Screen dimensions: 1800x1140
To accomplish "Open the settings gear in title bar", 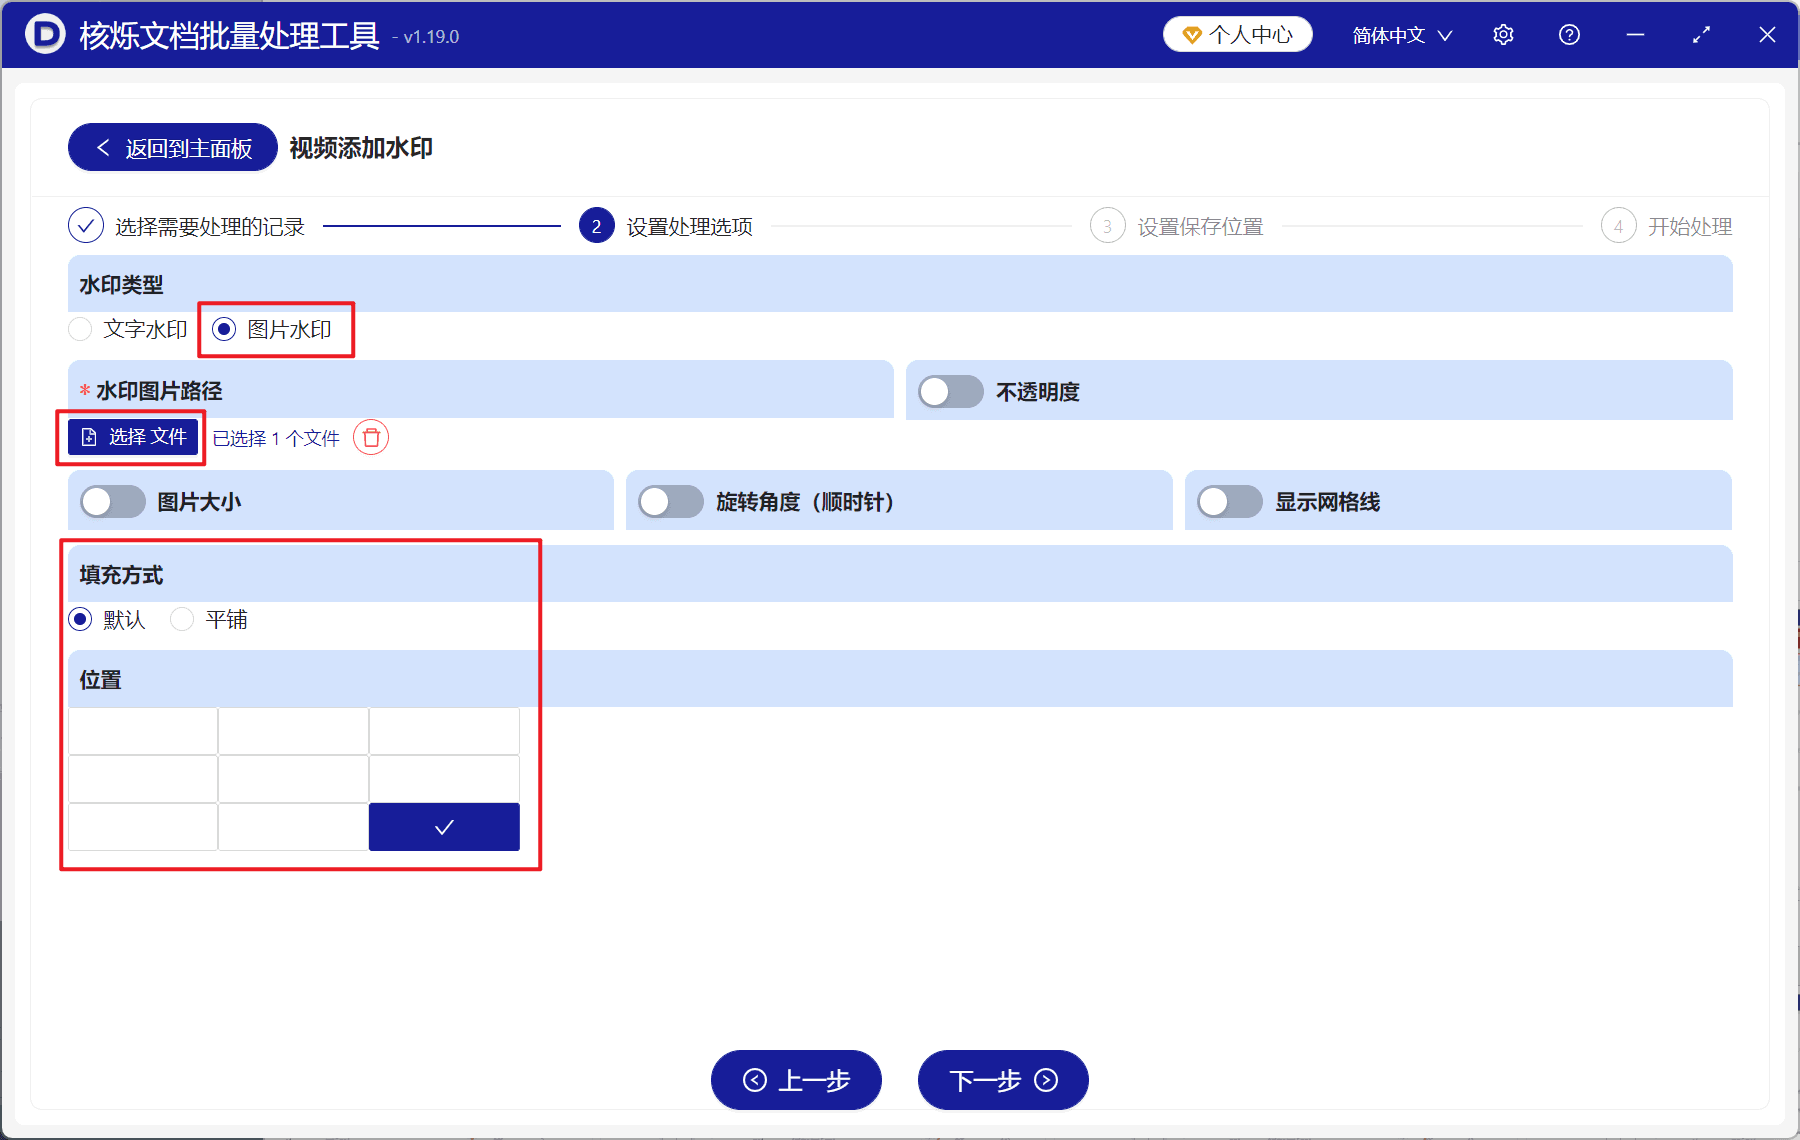I will [1503, 34].
